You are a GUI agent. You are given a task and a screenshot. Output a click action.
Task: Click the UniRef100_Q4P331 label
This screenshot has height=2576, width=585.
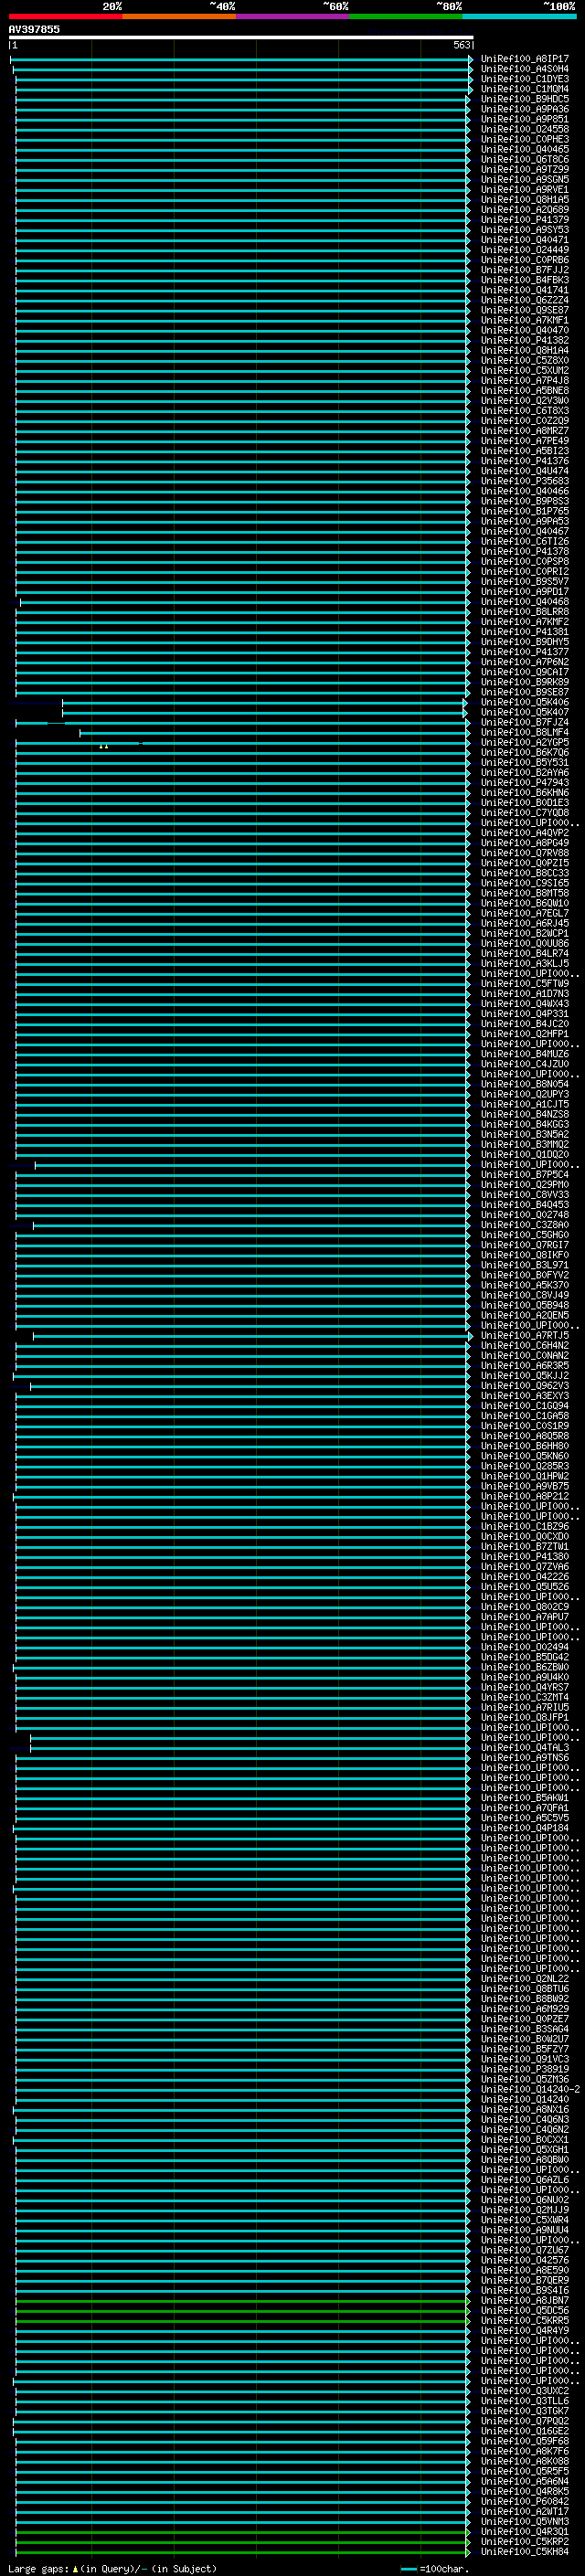coord(524,1014)
